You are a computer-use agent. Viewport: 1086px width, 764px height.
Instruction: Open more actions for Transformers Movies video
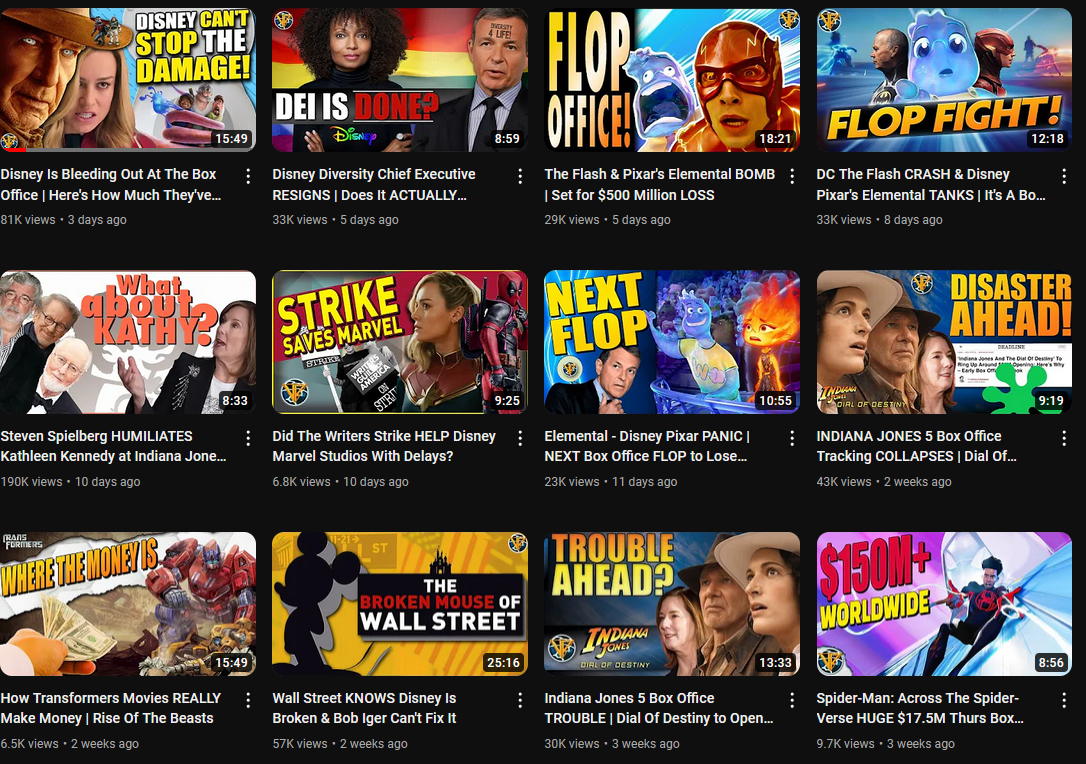coord(248,700)
